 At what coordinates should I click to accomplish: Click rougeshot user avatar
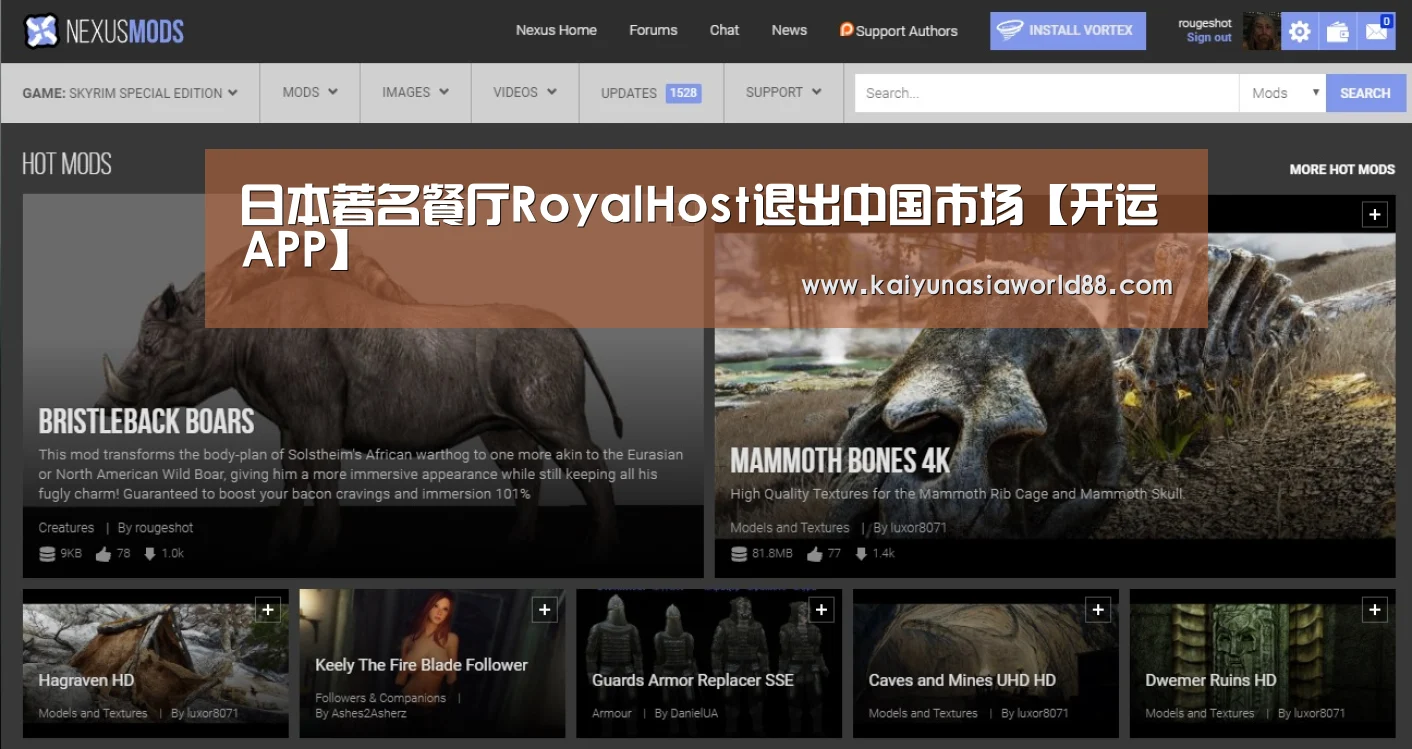pos(1261,31)
